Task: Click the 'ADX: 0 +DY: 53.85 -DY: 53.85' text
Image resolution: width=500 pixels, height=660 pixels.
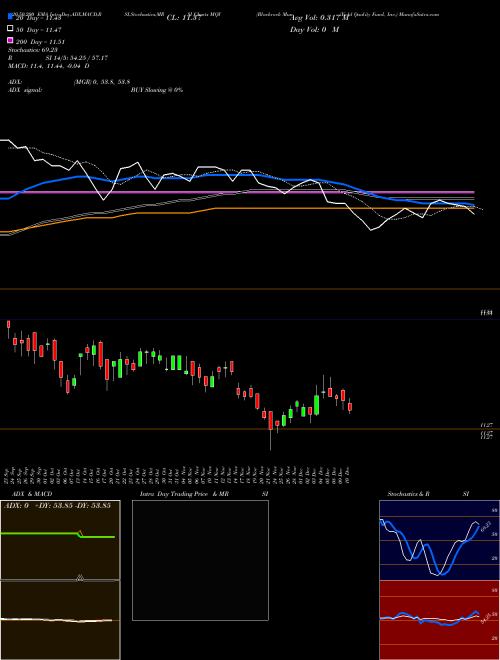Action: click(57, 505)
